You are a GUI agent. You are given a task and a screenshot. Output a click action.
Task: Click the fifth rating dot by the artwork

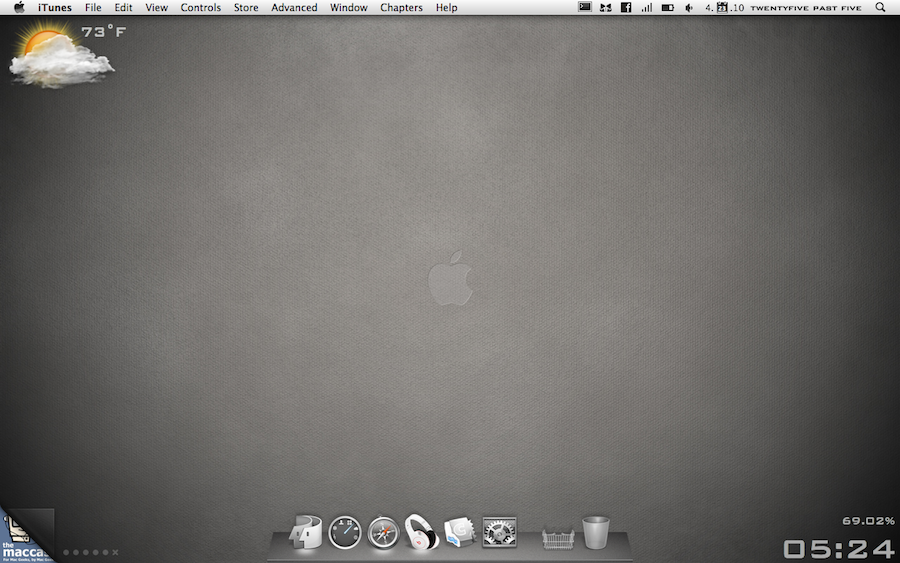coord(105,553)
